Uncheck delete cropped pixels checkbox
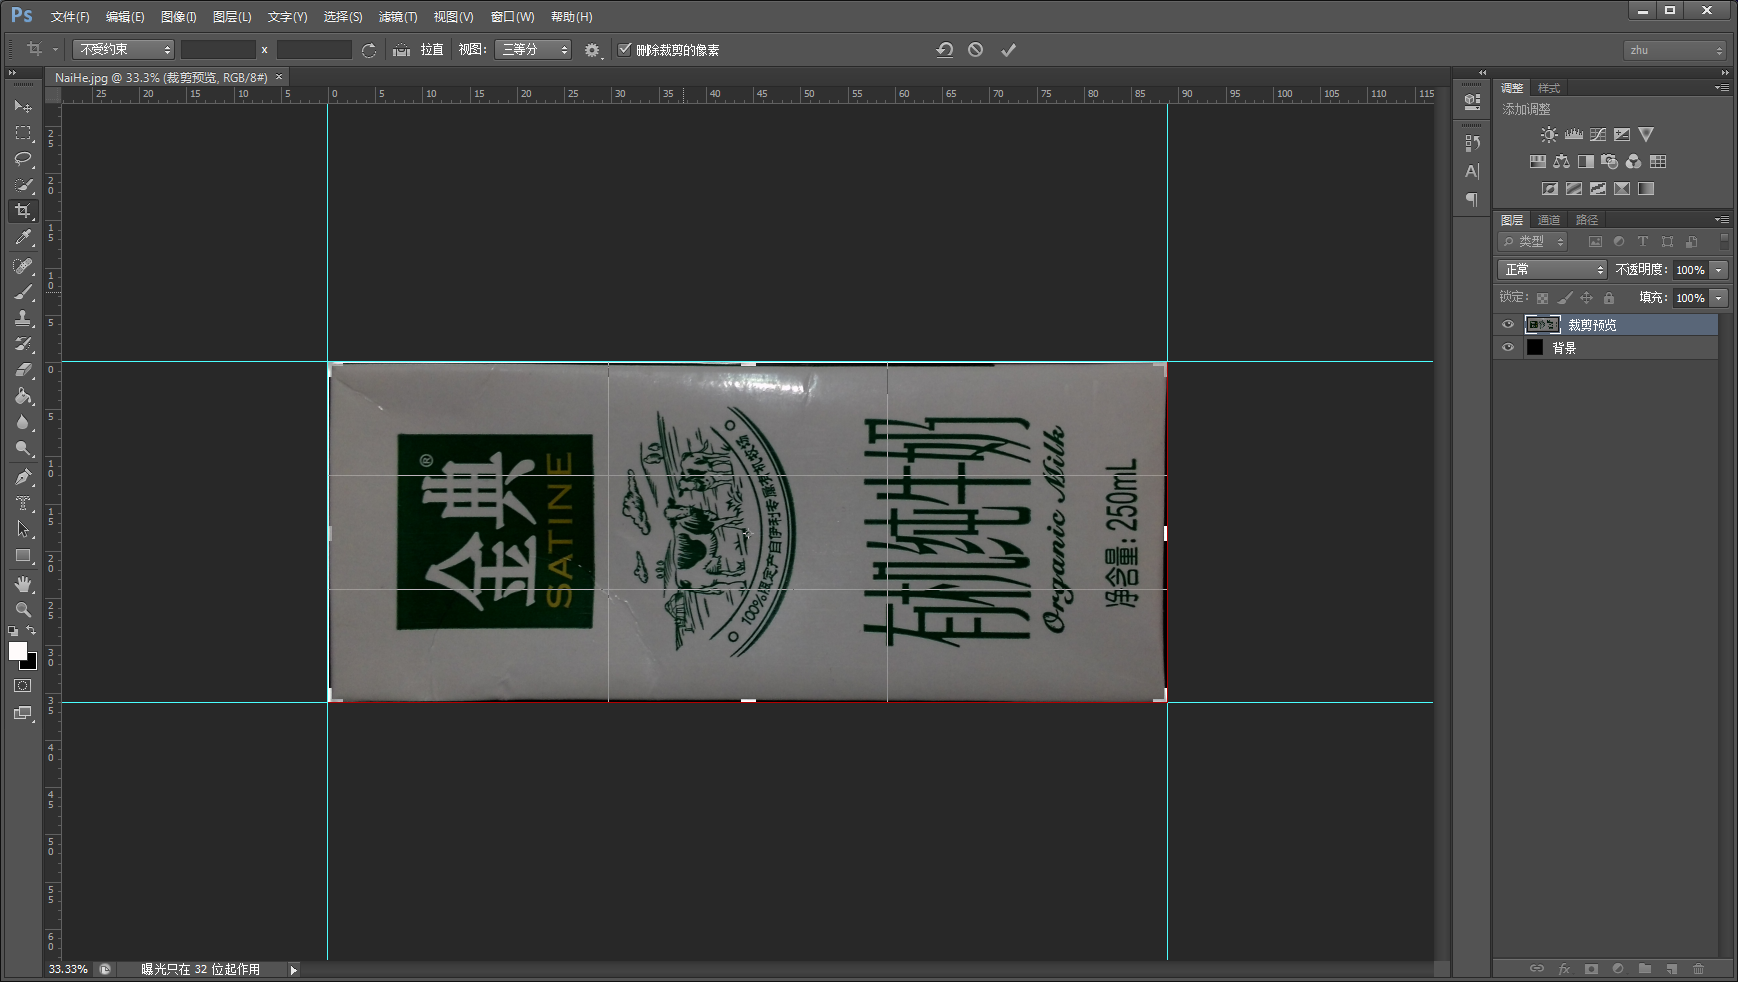 pyautogui.click(x=625, y=49)
